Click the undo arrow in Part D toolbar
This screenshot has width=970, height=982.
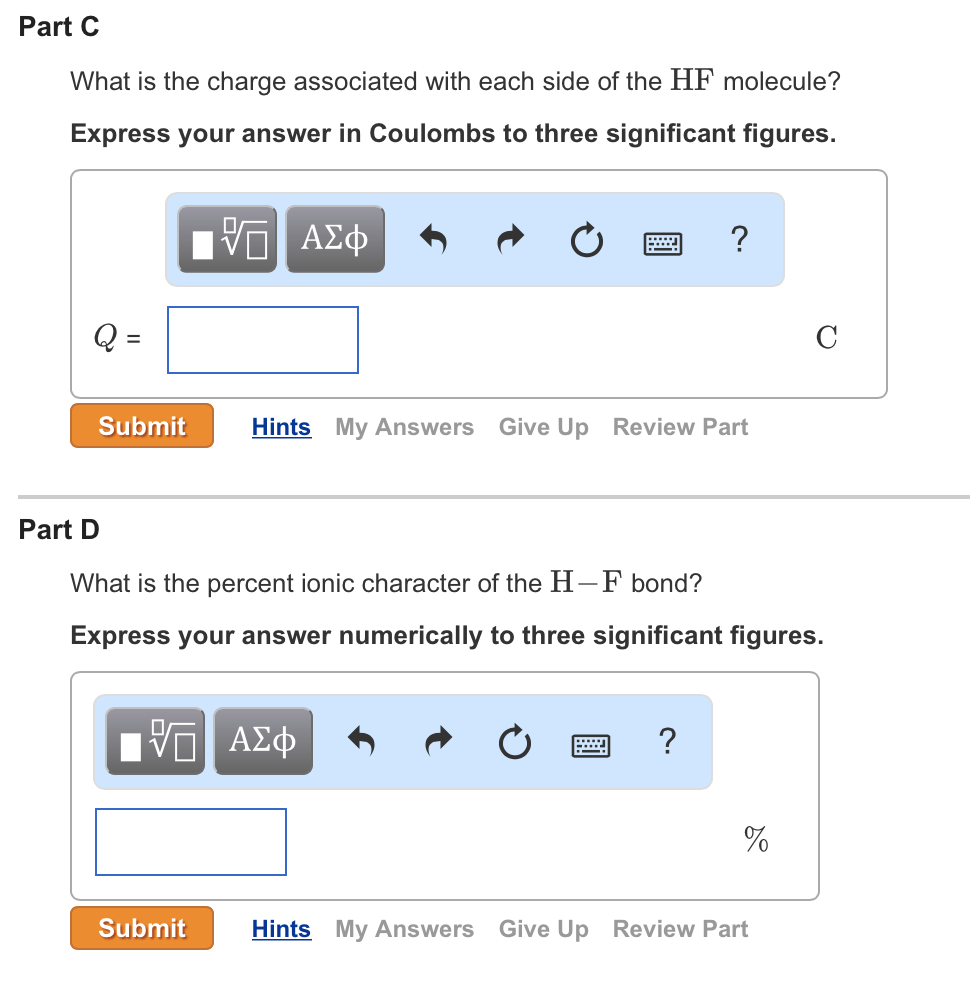pyautogui.click(x=361, y=742)
